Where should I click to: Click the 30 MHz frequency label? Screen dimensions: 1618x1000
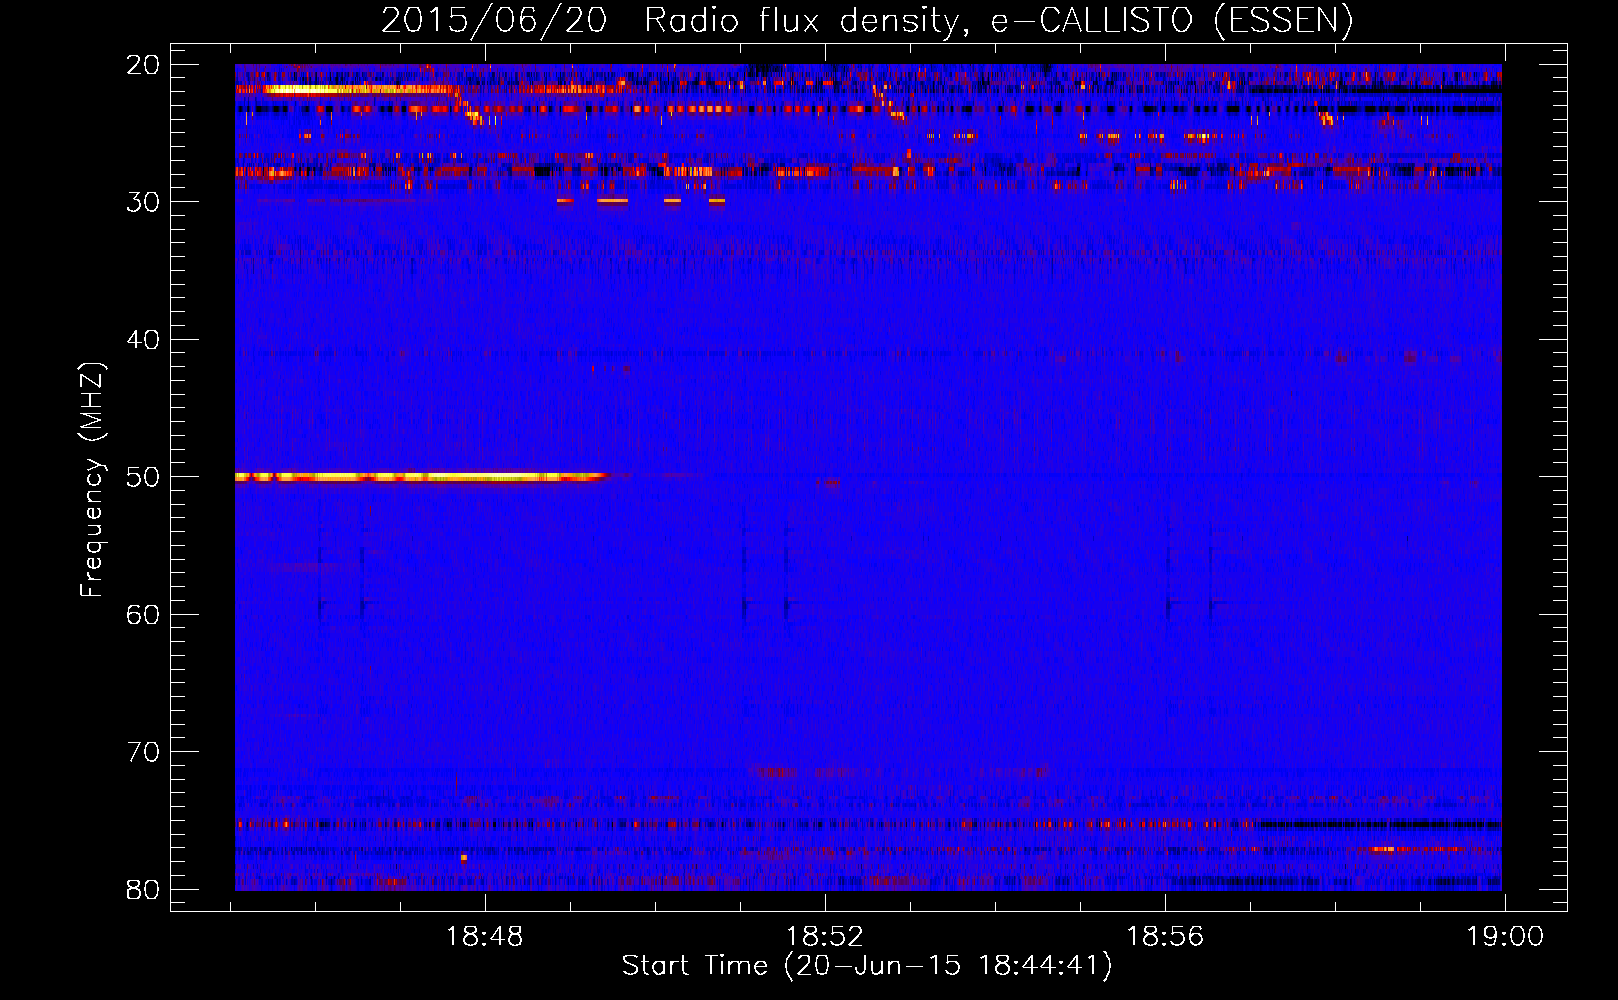[144, 202]
